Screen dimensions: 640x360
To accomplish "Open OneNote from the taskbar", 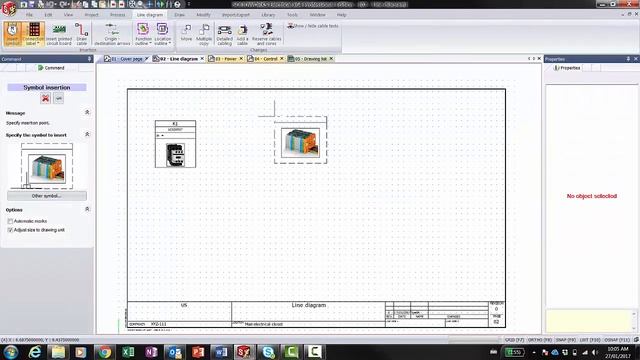I will pyautogui.click(x=151, y=352).
